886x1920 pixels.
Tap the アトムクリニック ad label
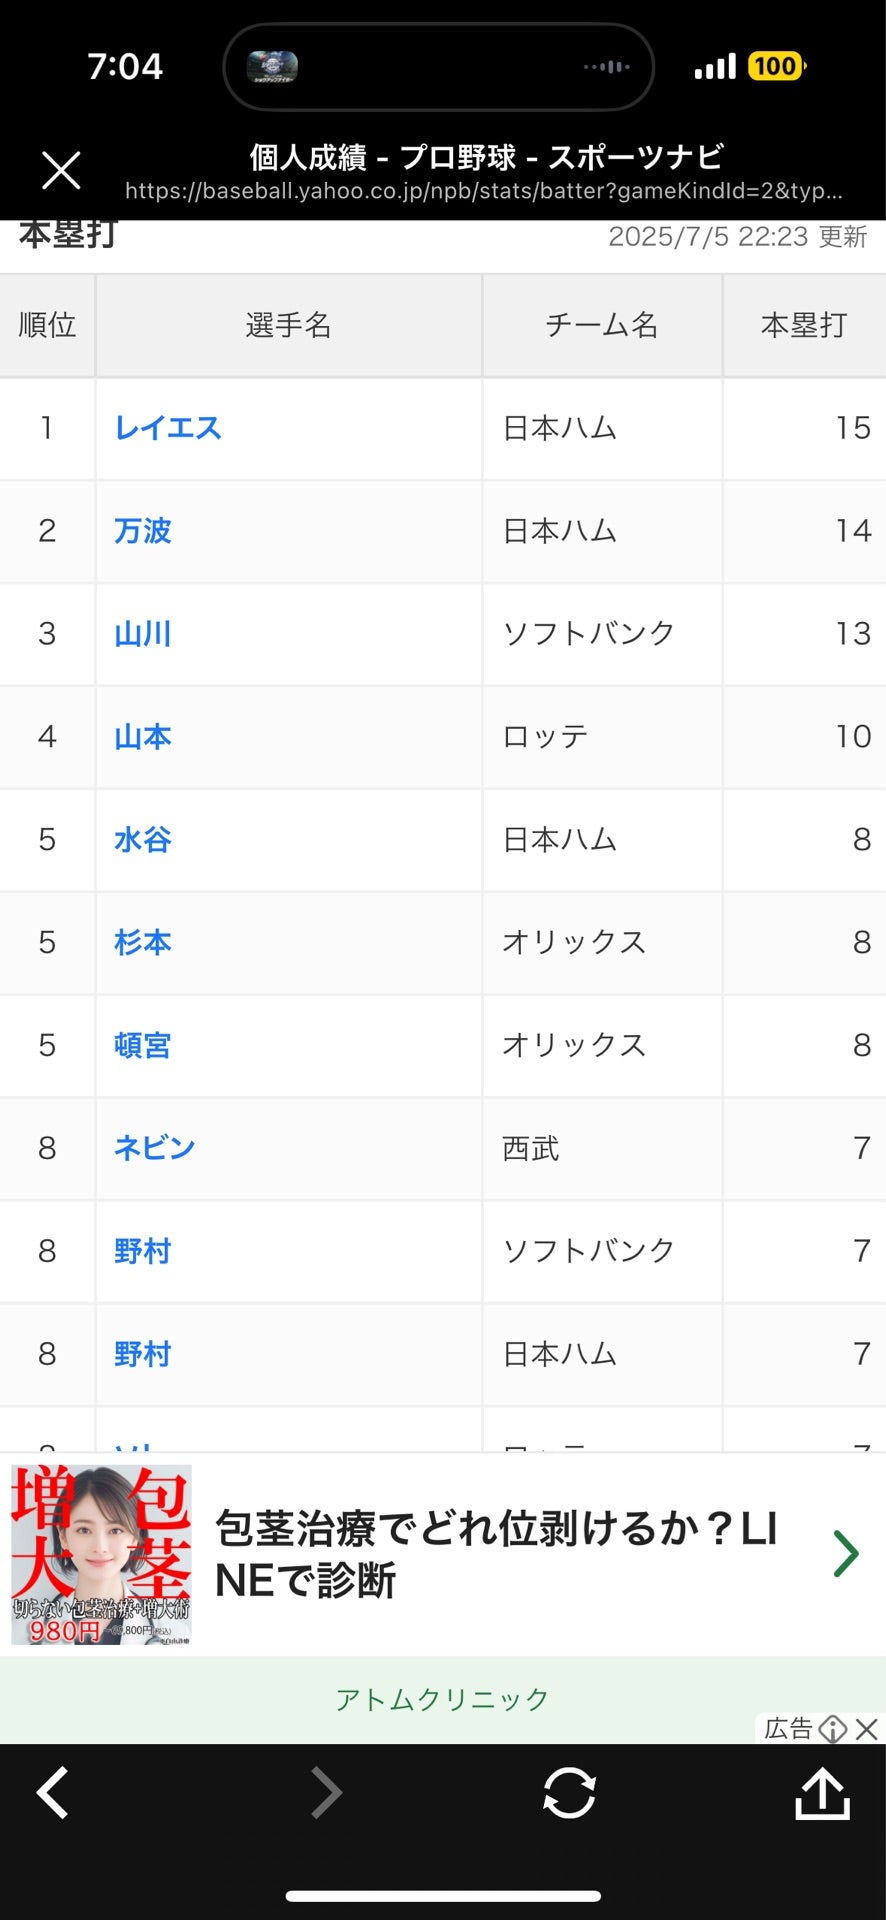pos(442,1699)
